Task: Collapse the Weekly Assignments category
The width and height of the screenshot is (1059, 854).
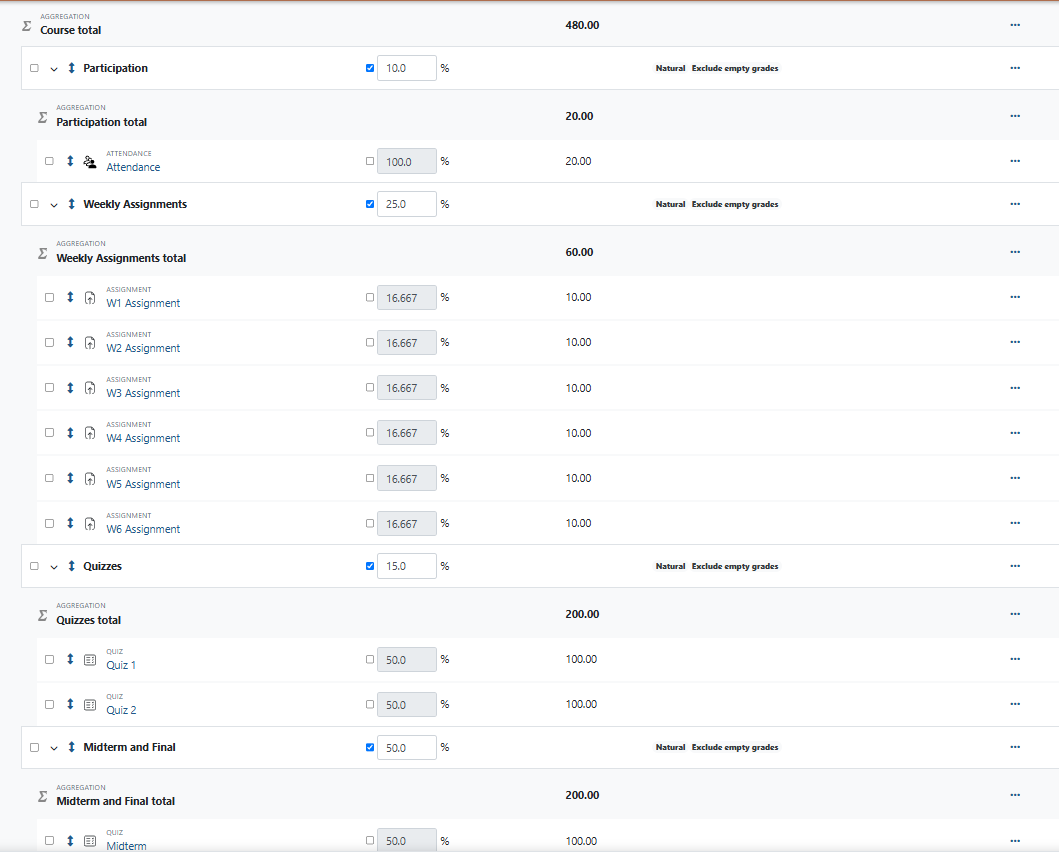Action: 54,205
